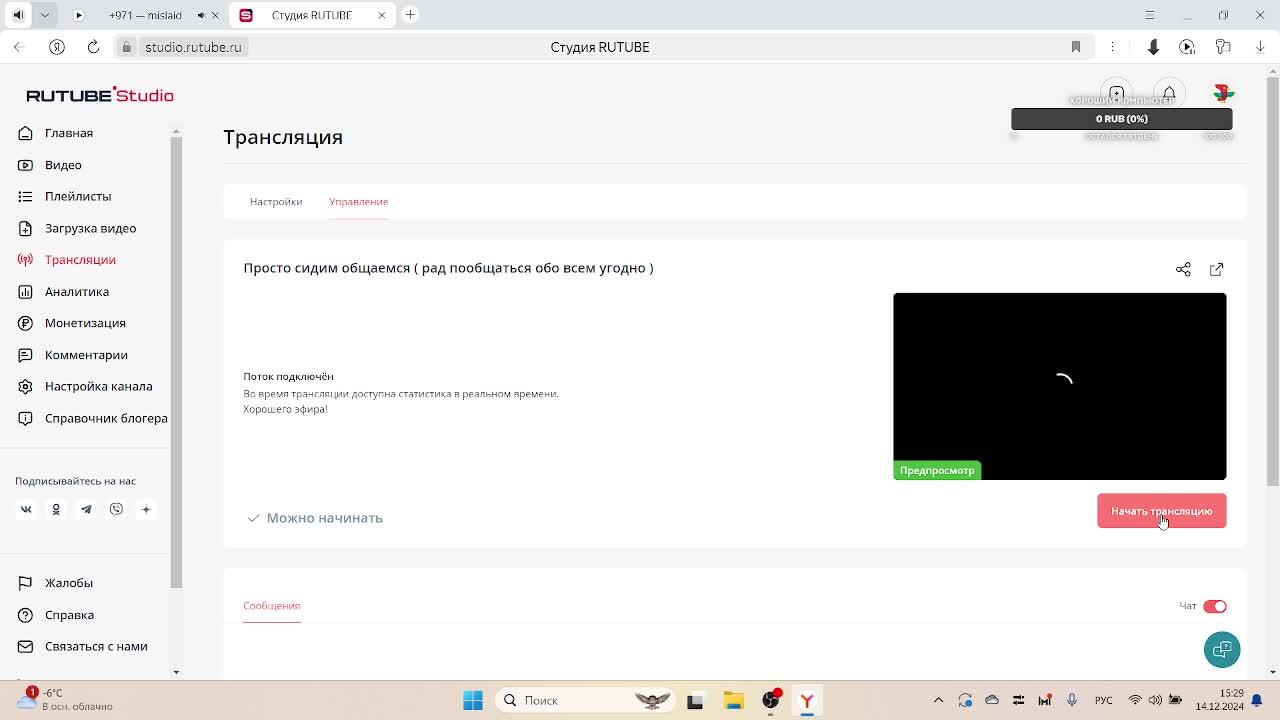The image size is (1280, 720).
Task: Open the VK social icon
Action: click(x=26, y=509)
